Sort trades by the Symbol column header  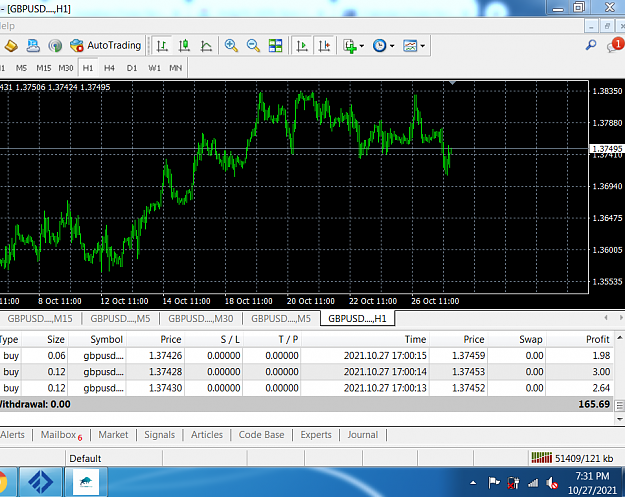pyautogui.click(x=97, y=340)
